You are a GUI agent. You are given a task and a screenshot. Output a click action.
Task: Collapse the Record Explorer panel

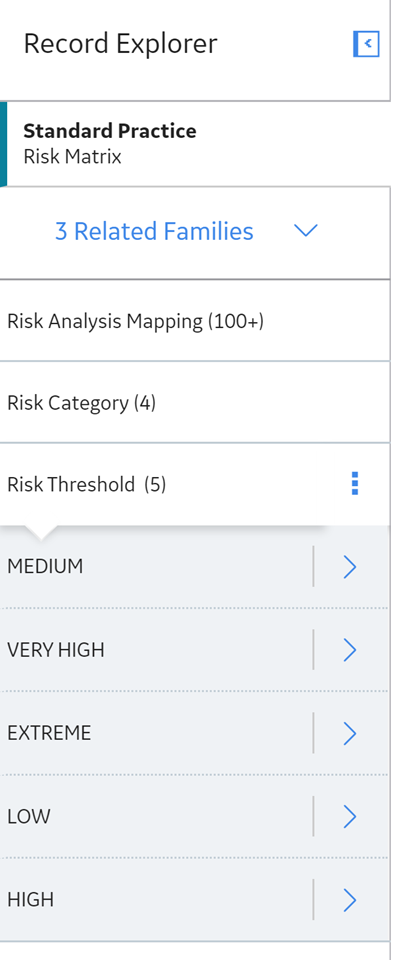(366, 44)
